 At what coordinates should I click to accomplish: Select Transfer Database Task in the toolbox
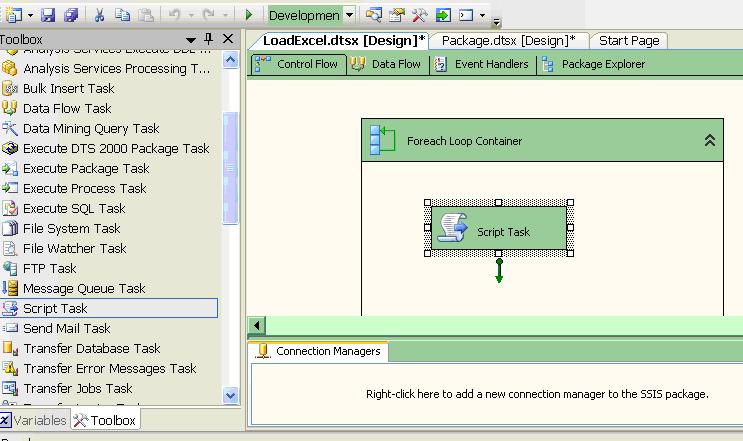(x=109, y=348)
